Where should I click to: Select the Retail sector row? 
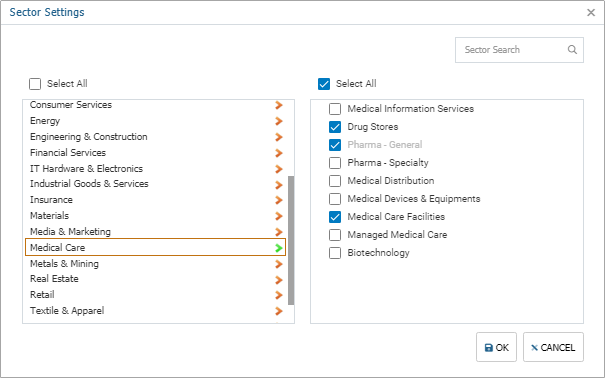point(155,295)
